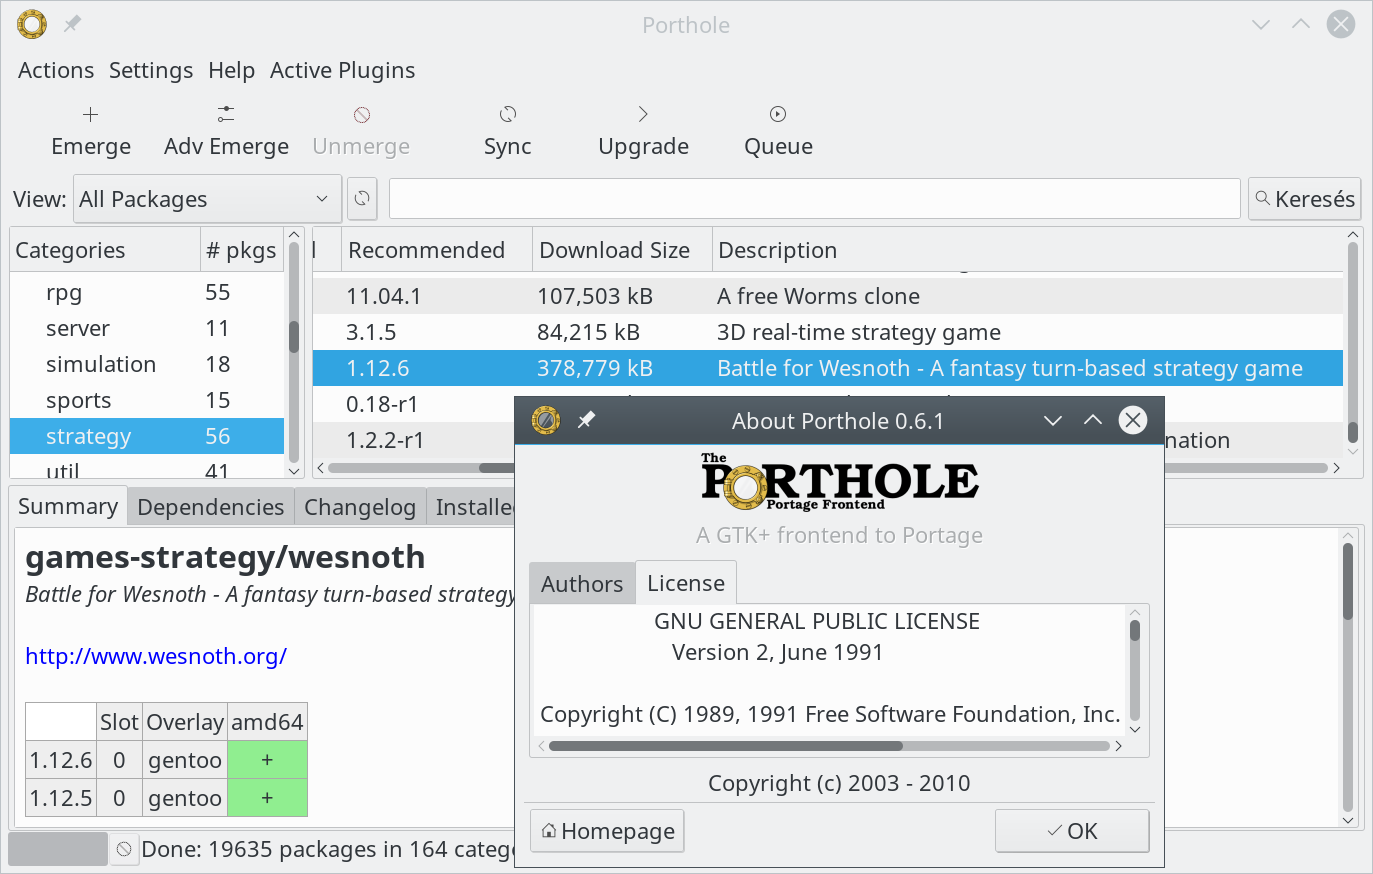Click the porthole icon in About dialog titlebar
Viewport: 1373px width, 874px height.
546,420
